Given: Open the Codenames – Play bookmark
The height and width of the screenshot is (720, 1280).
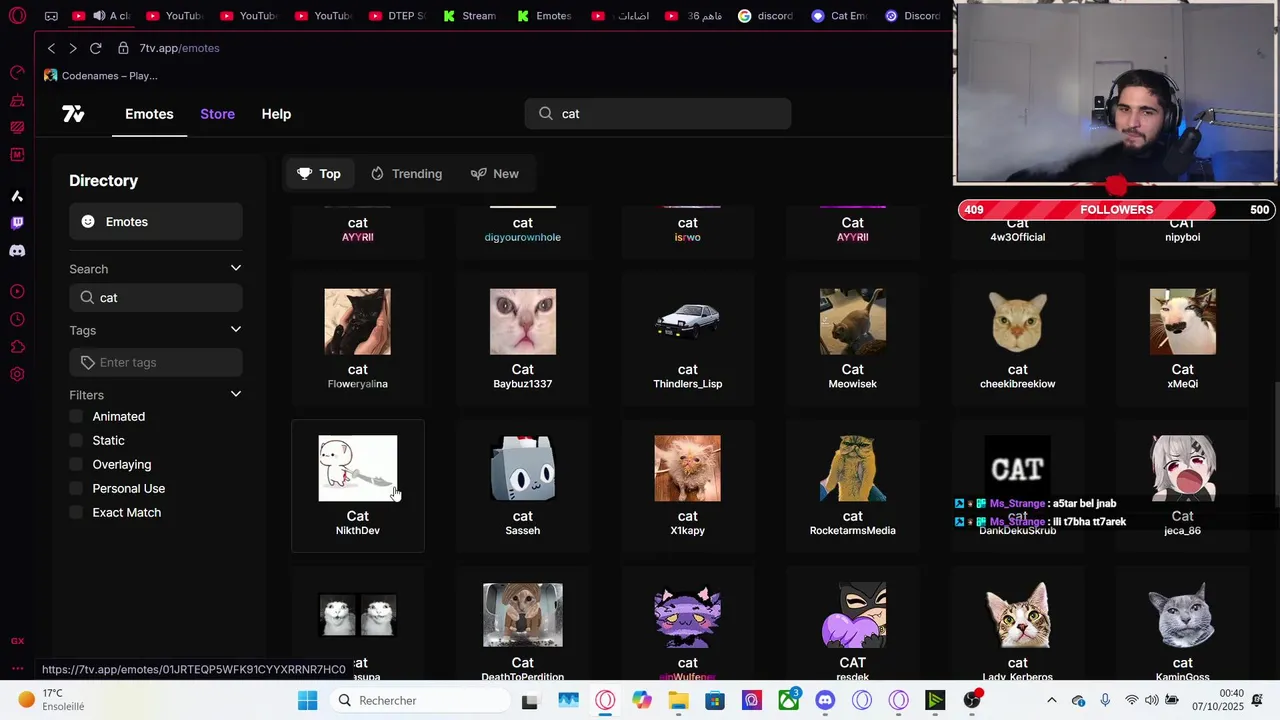Looking at the screenshot, I should point(101,76).
